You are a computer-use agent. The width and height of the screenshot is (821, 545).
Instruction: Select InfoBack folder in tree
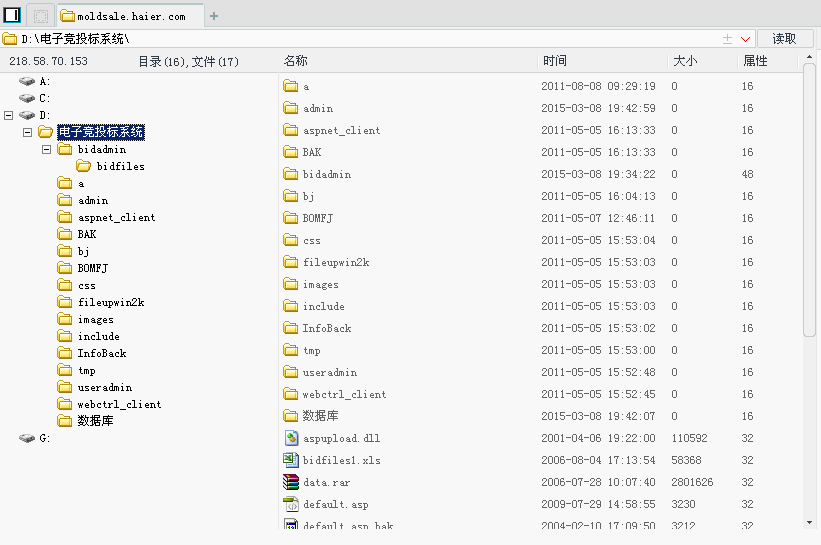click(102, 353)
